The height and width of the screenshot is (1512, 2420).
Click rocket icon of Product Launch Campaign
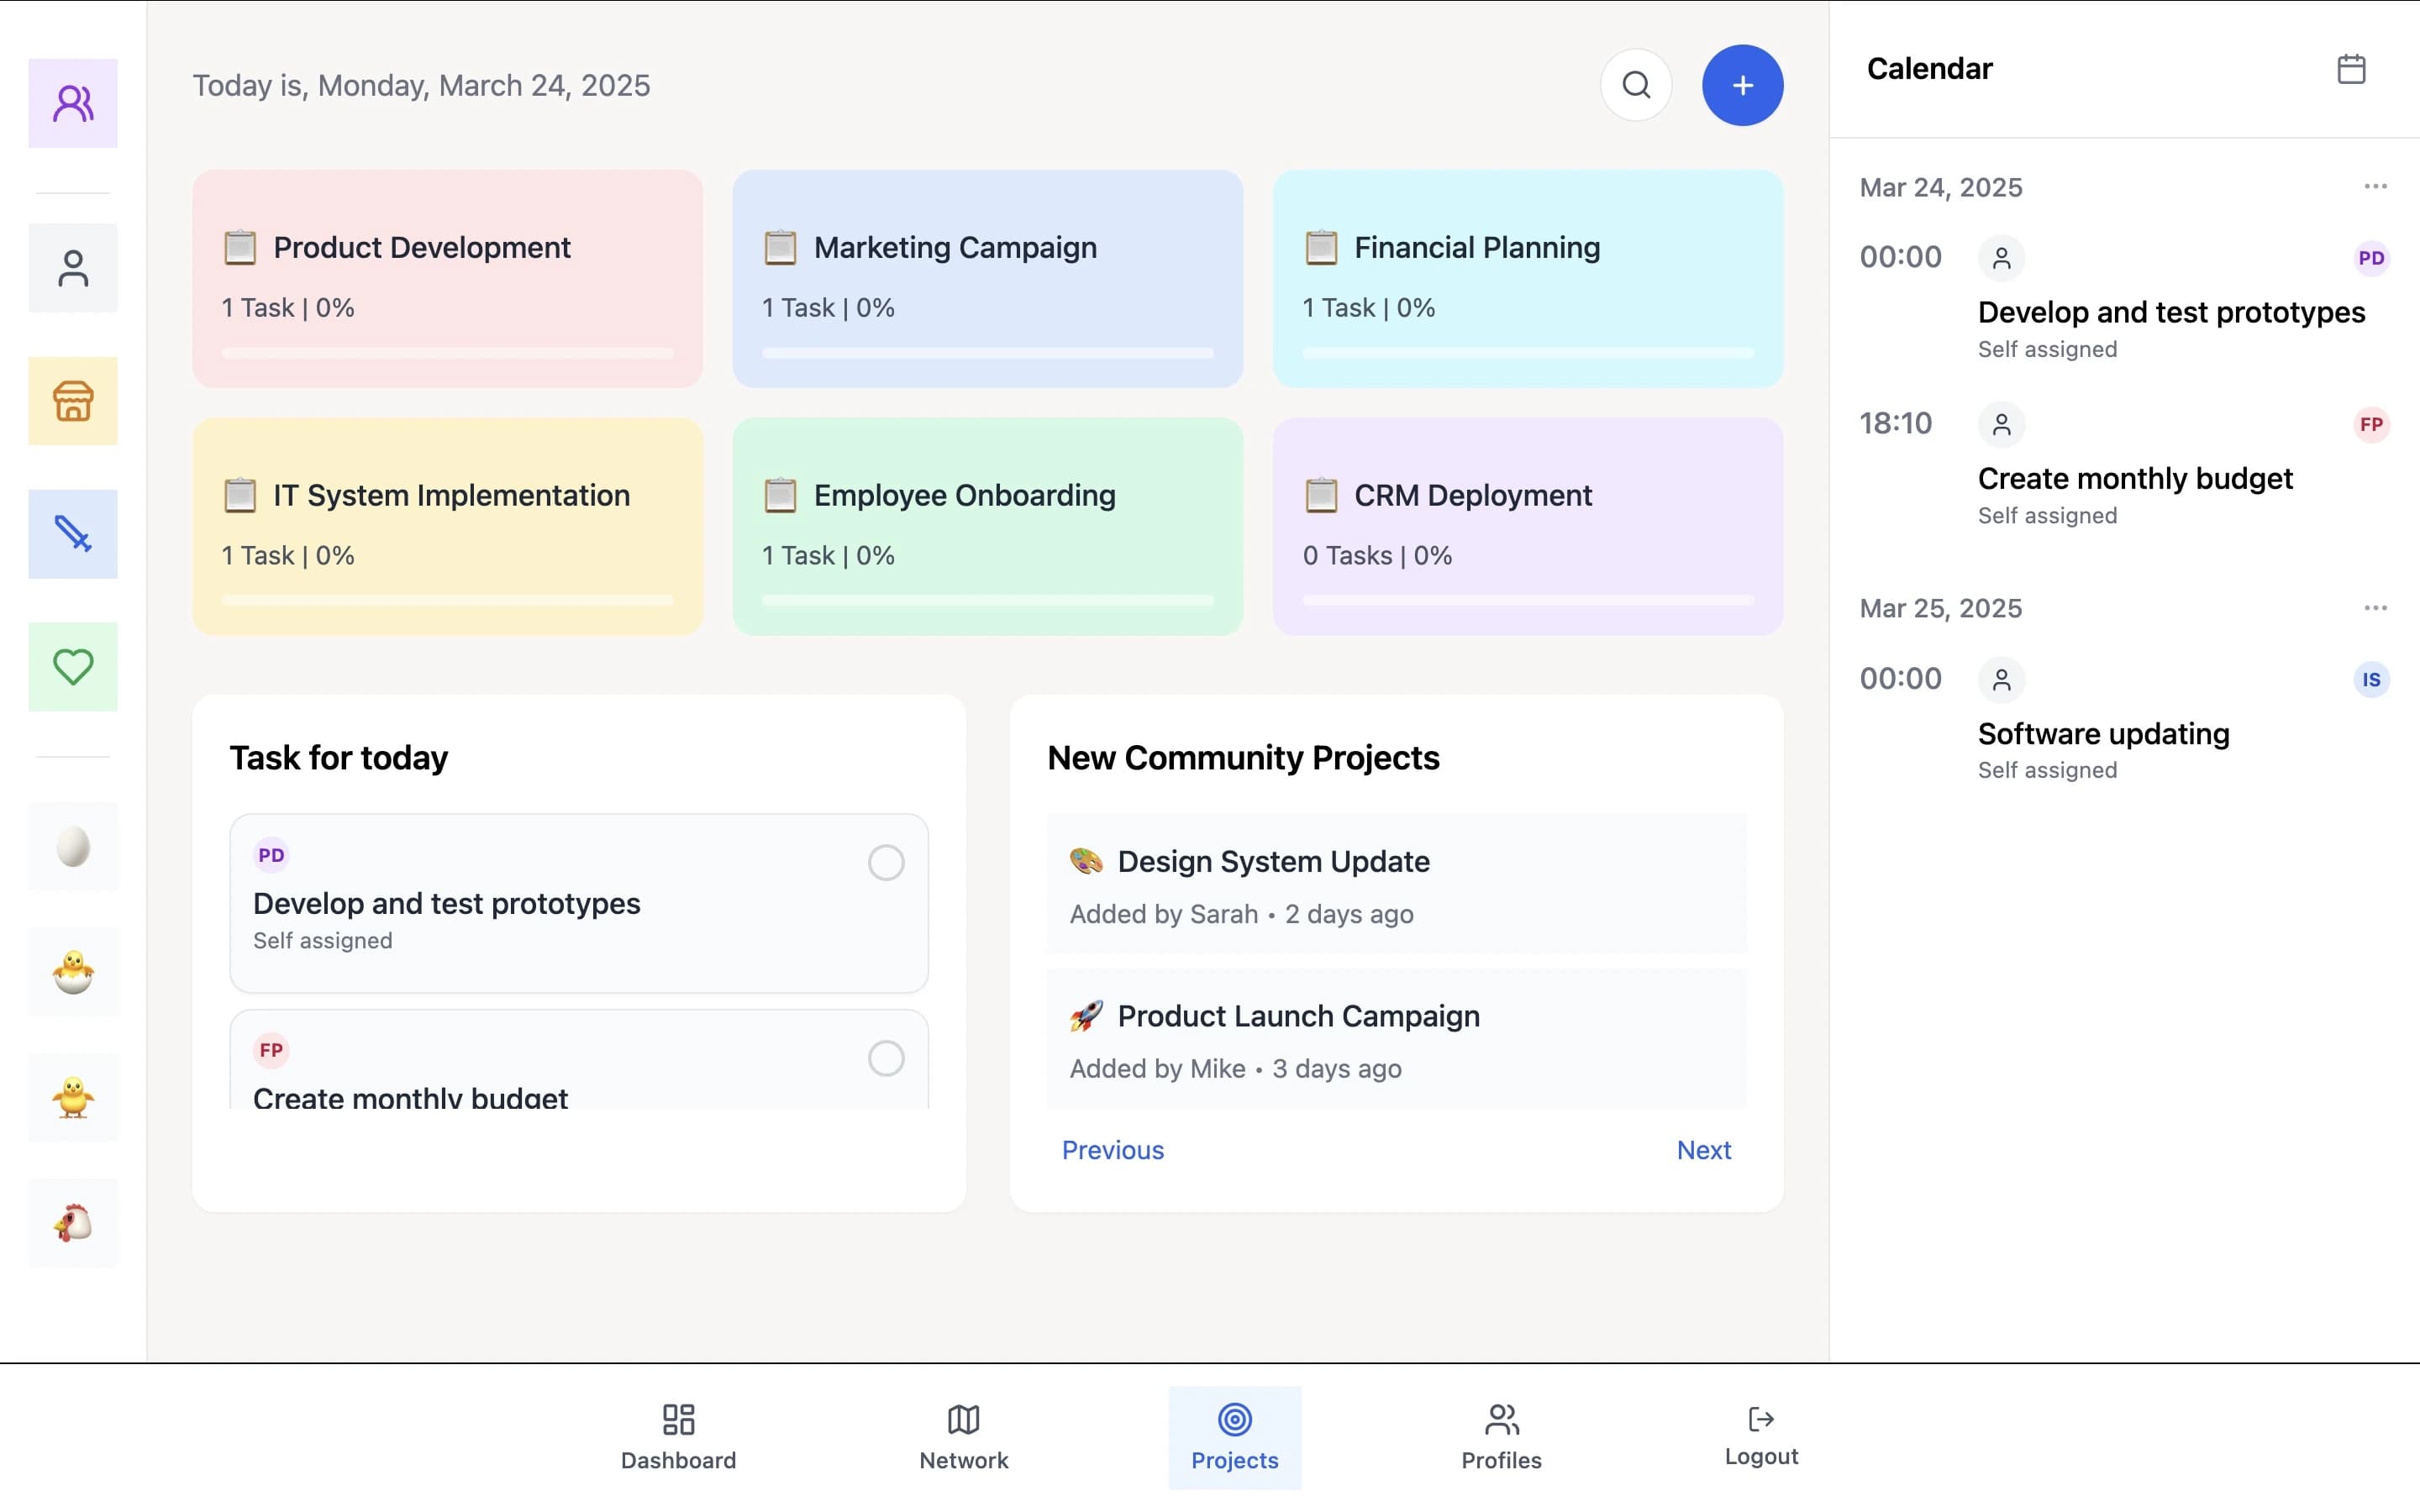pos(1086,1016)
